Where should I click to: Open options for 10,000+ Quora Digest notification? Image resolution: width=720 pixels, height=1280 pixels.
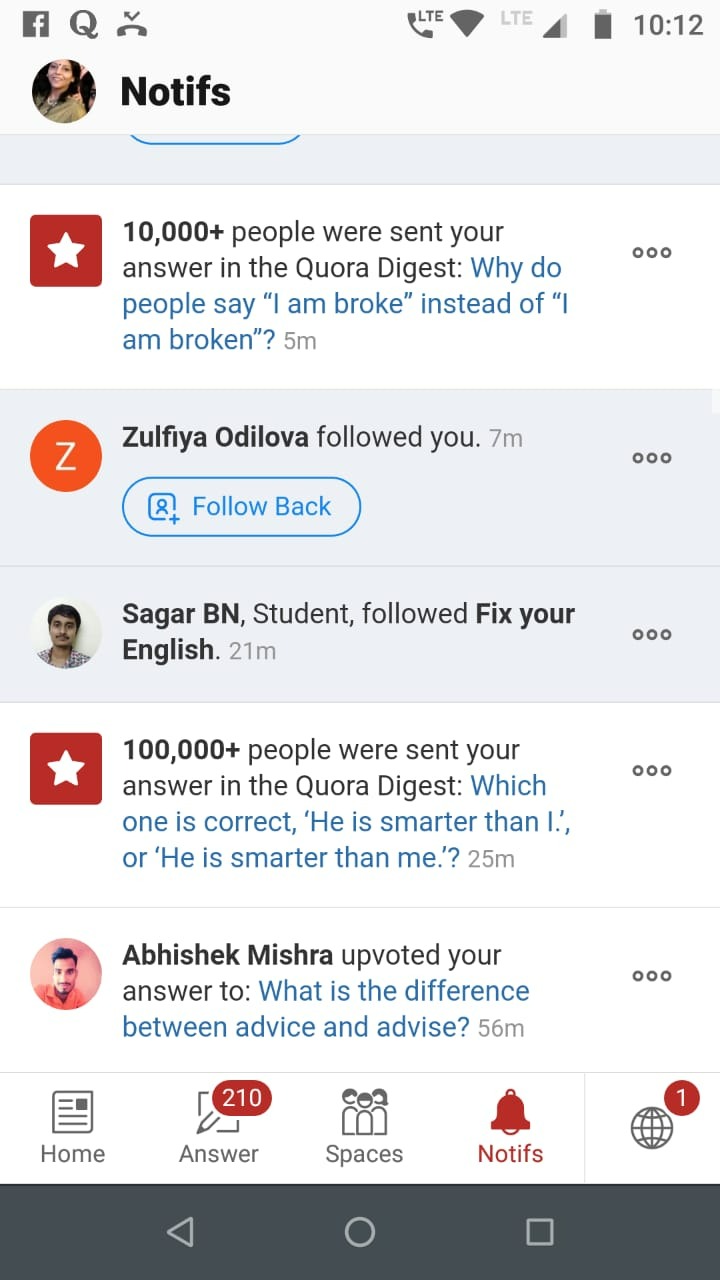pos(652,253)
